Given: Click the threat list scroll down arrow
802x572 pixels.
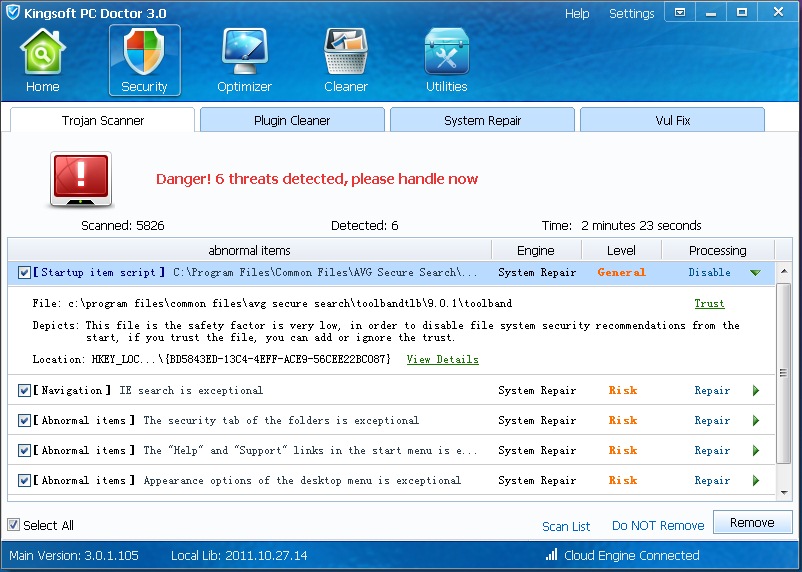Looking at the screenshot, I should tap(784, 492).
